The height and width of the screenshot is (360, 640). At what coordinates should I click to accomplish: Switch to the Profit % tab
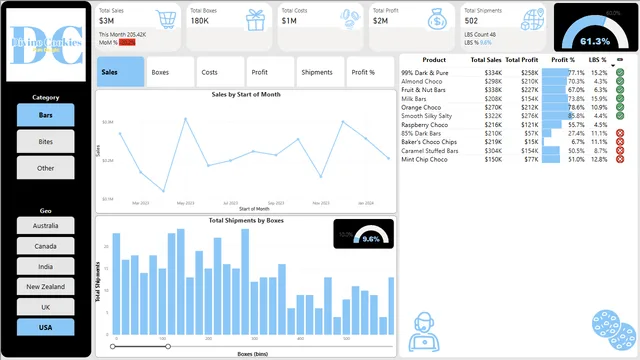click(370, 72)
